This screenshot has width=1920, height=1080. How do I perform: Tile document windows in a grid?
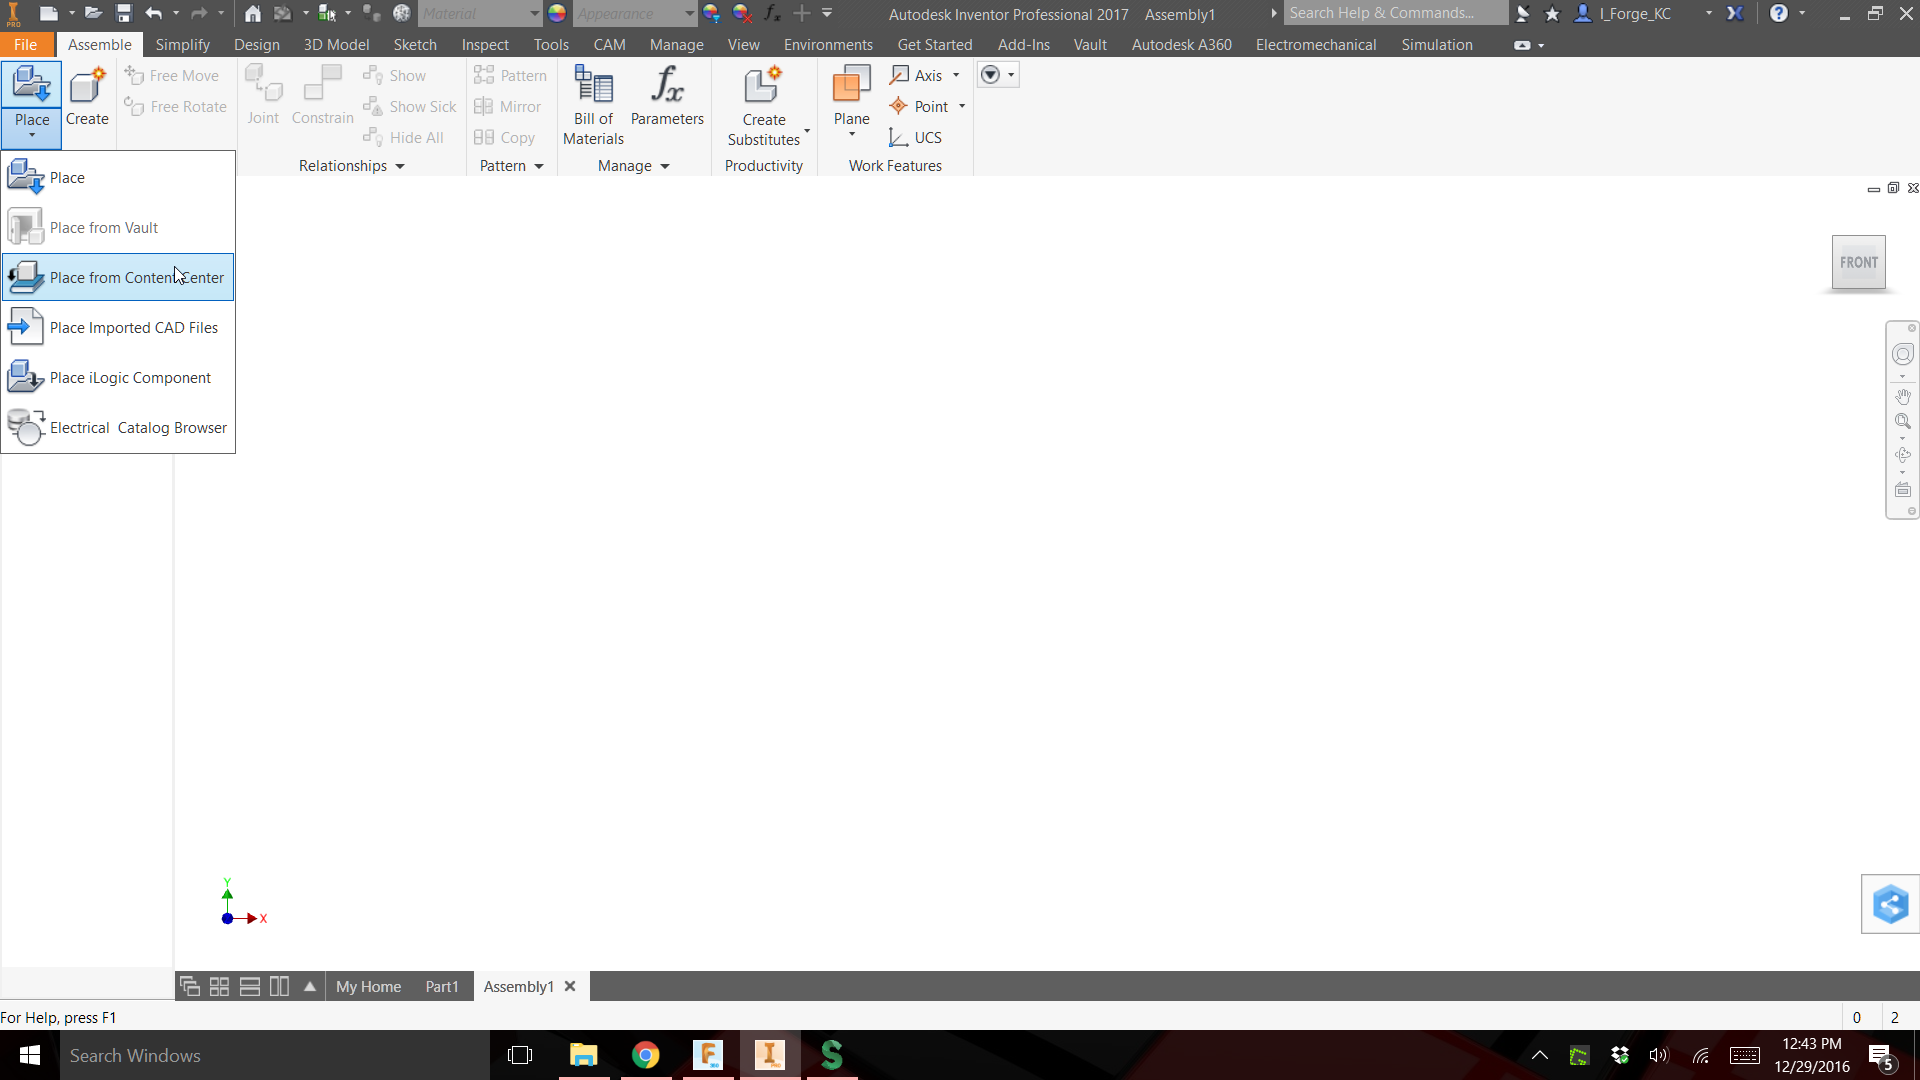tap(219, 986)
